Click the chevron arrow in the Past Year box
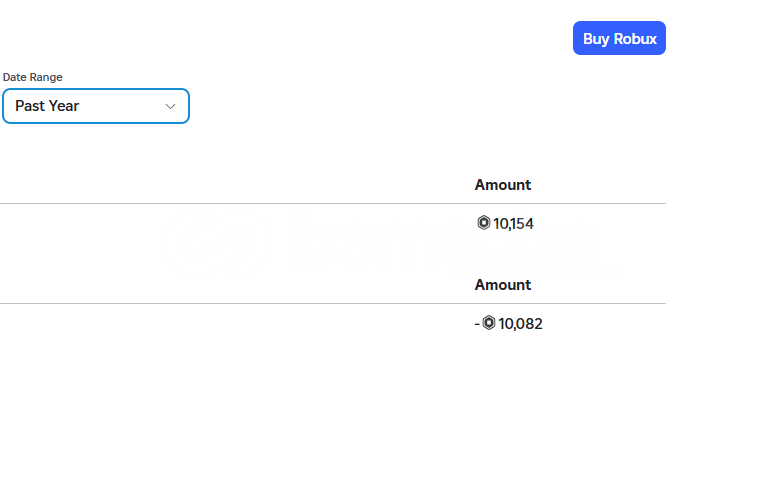This screenshot has height=487, width=781. point(170,107)
